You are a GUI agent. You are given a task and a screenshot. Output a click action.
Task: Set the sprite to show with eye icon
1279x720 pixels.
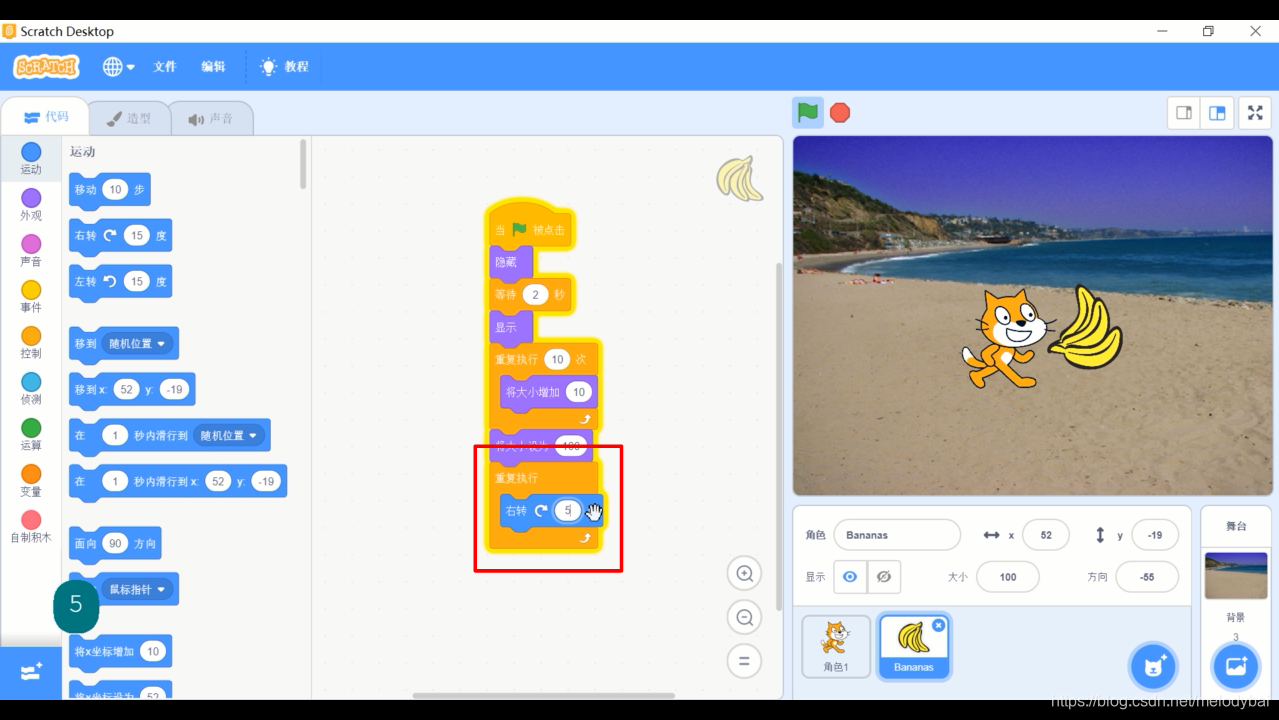pos(850,577)
